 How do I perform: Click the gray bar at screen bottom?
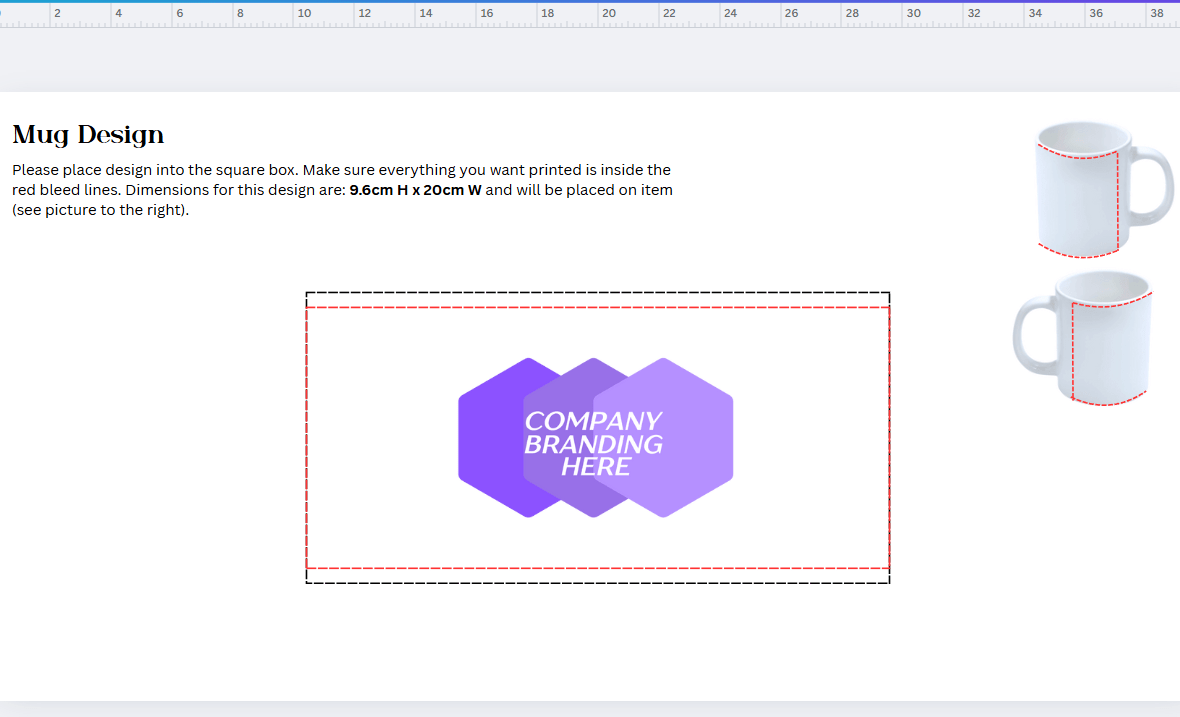(x=590, y=710)
